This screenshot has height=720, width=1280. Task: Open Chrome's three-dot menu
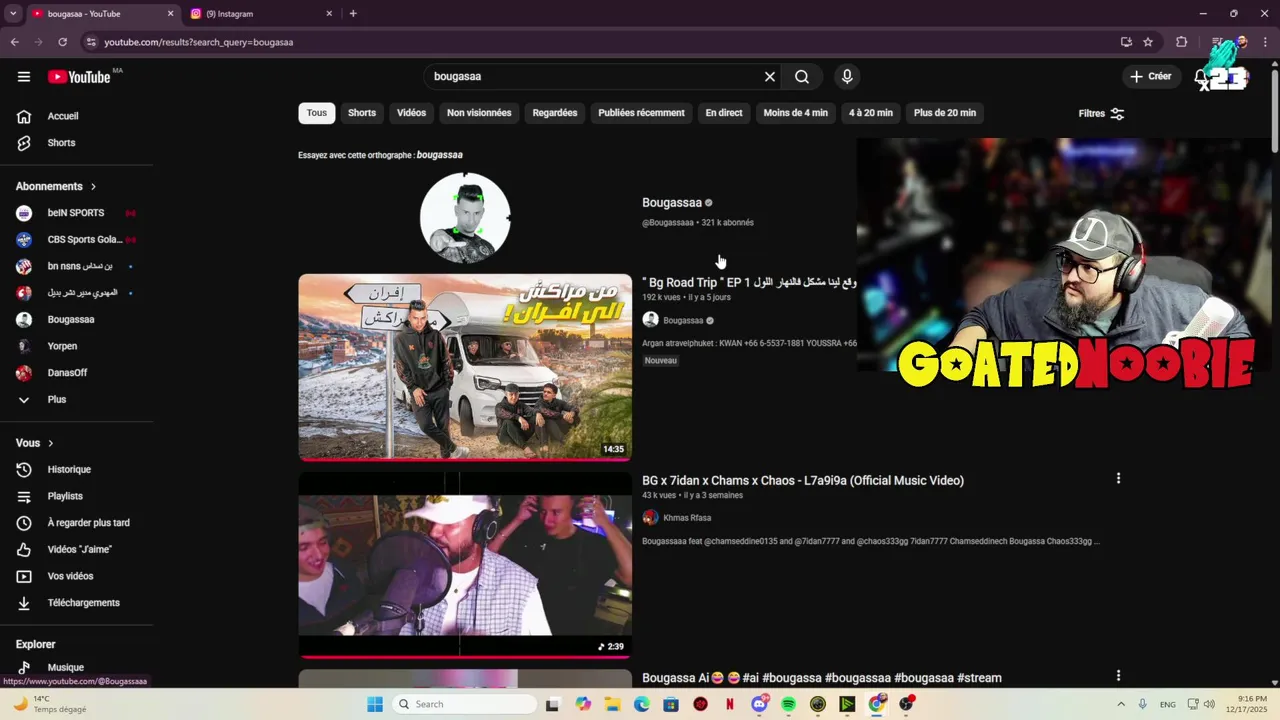click(1266, 42)
